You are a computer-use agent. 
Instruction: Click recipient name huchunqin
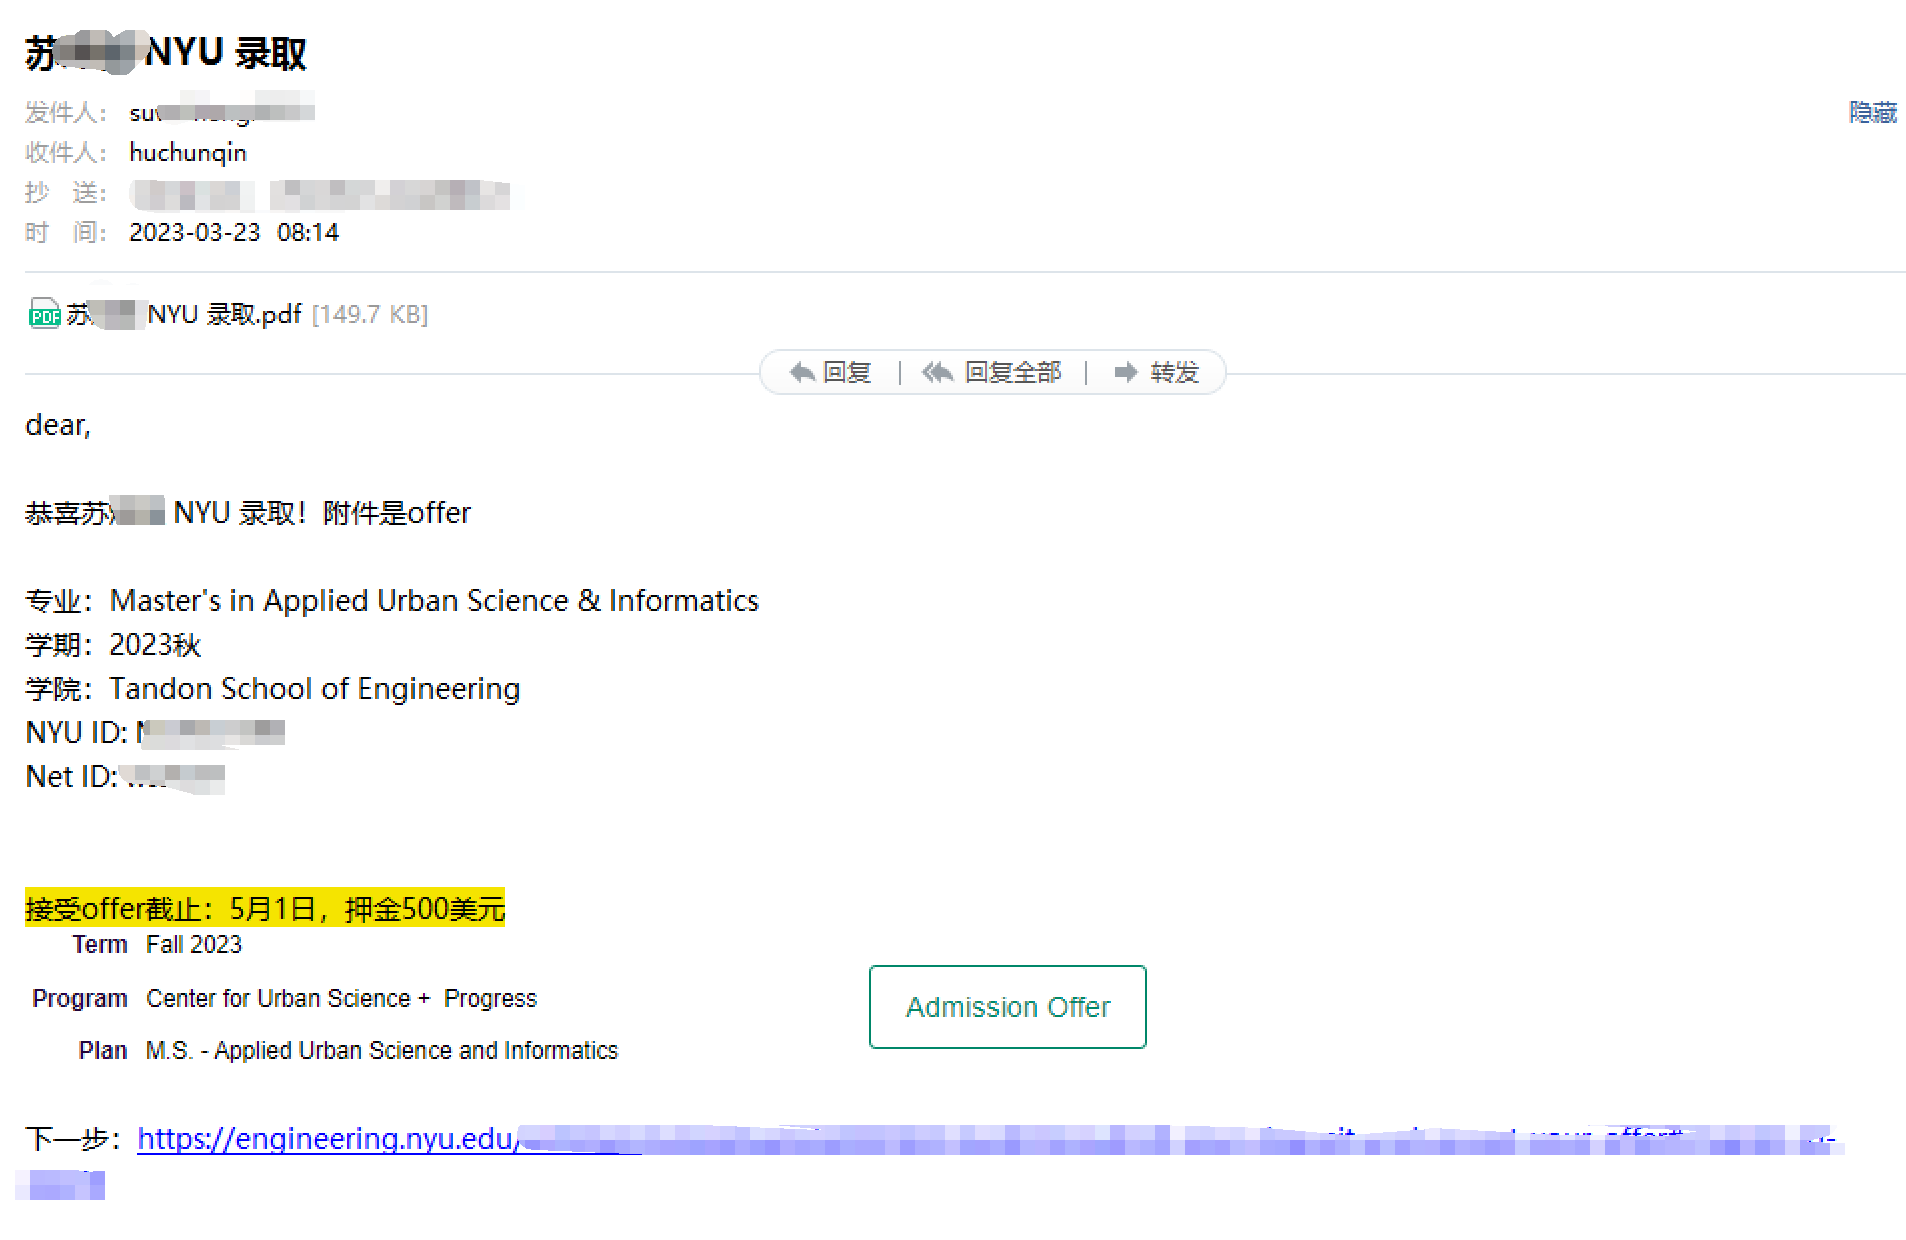pos(188,152)
